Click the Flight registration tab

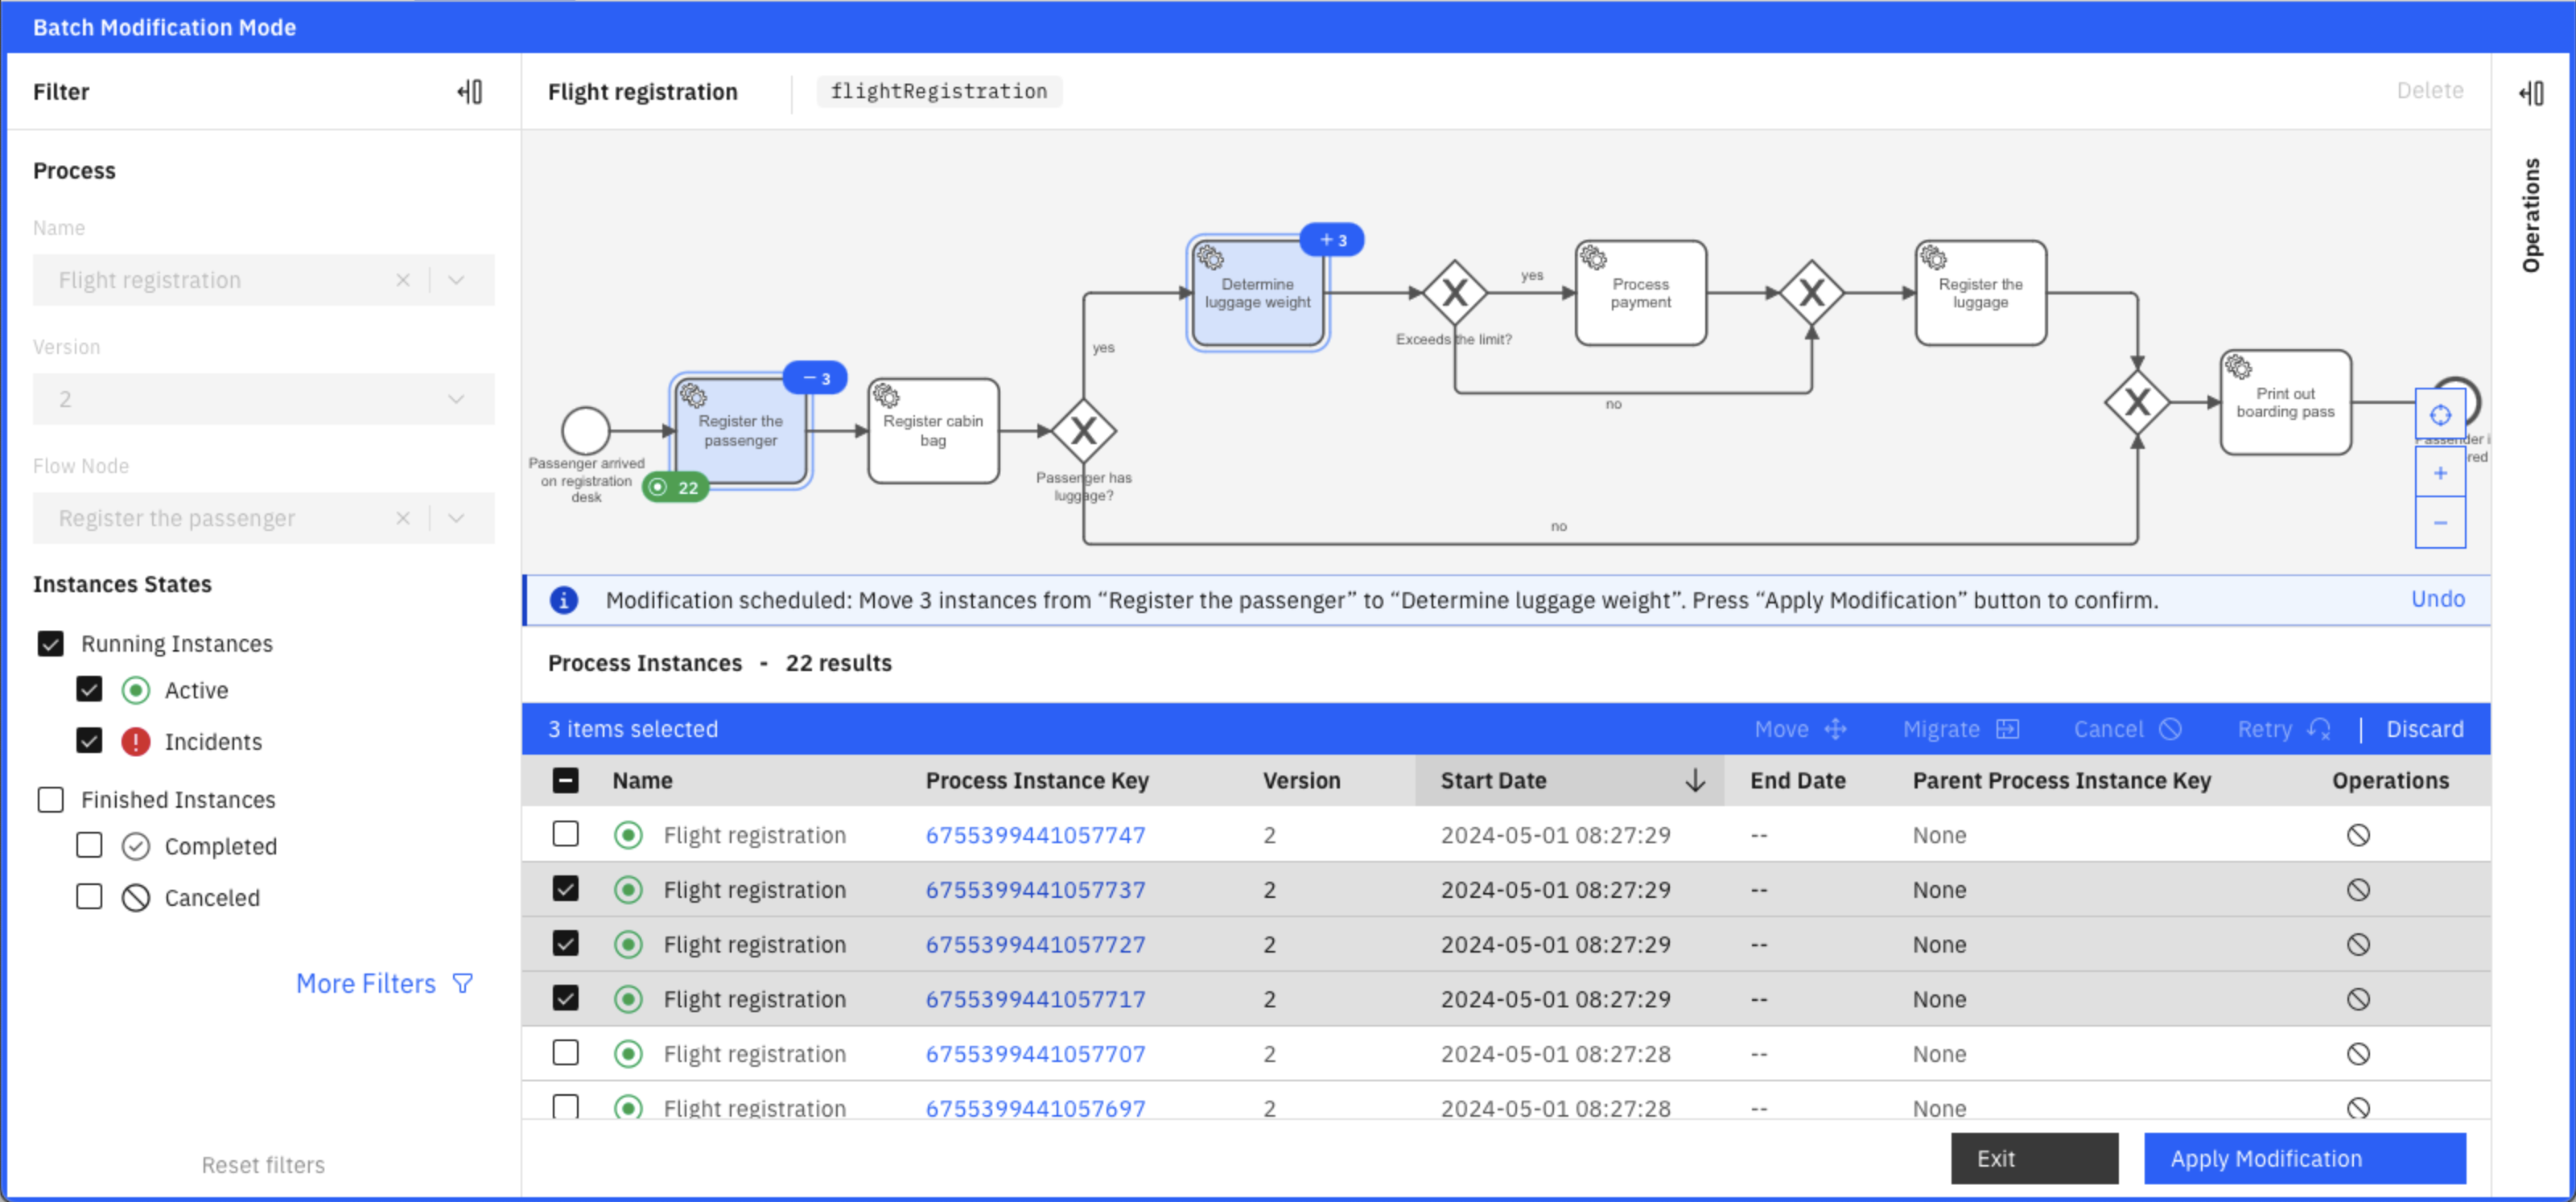point(642,92)
